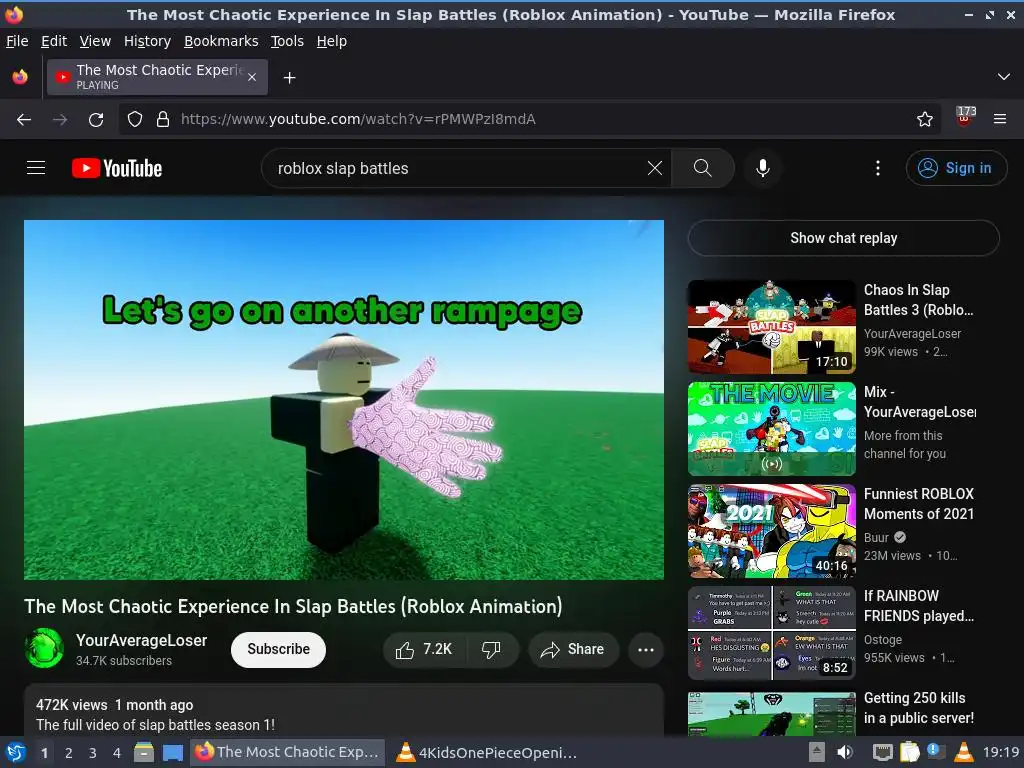Open Funniest ROBLOX Moments of 2021 thumbnail
The width and height of the screenshot is (1024, 768).
point(772,531)
